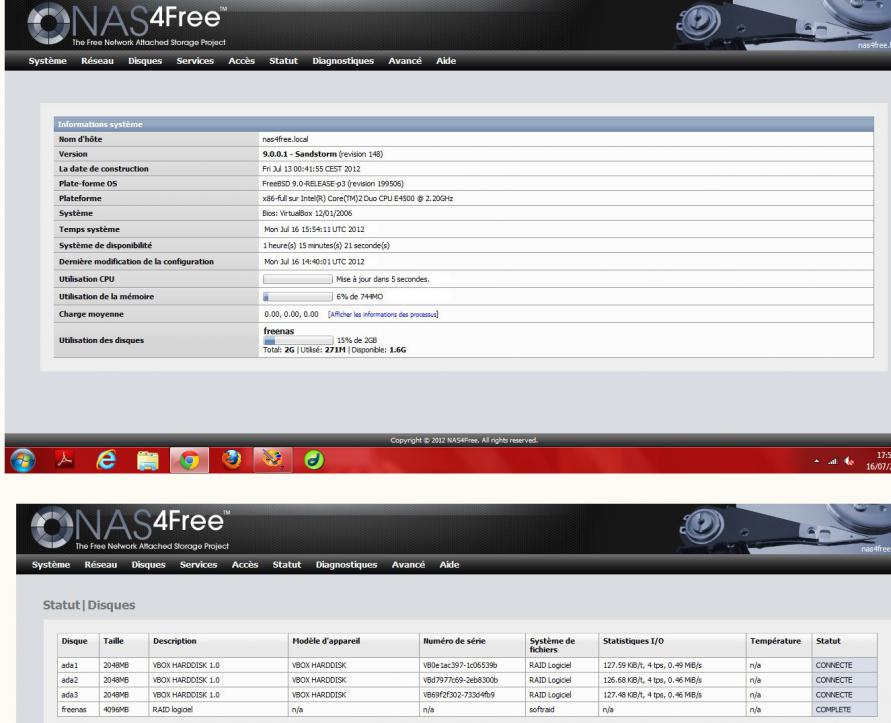891x723 pixels.
Task: Open Réseau menu on the system info page
Action: (97, 61)
